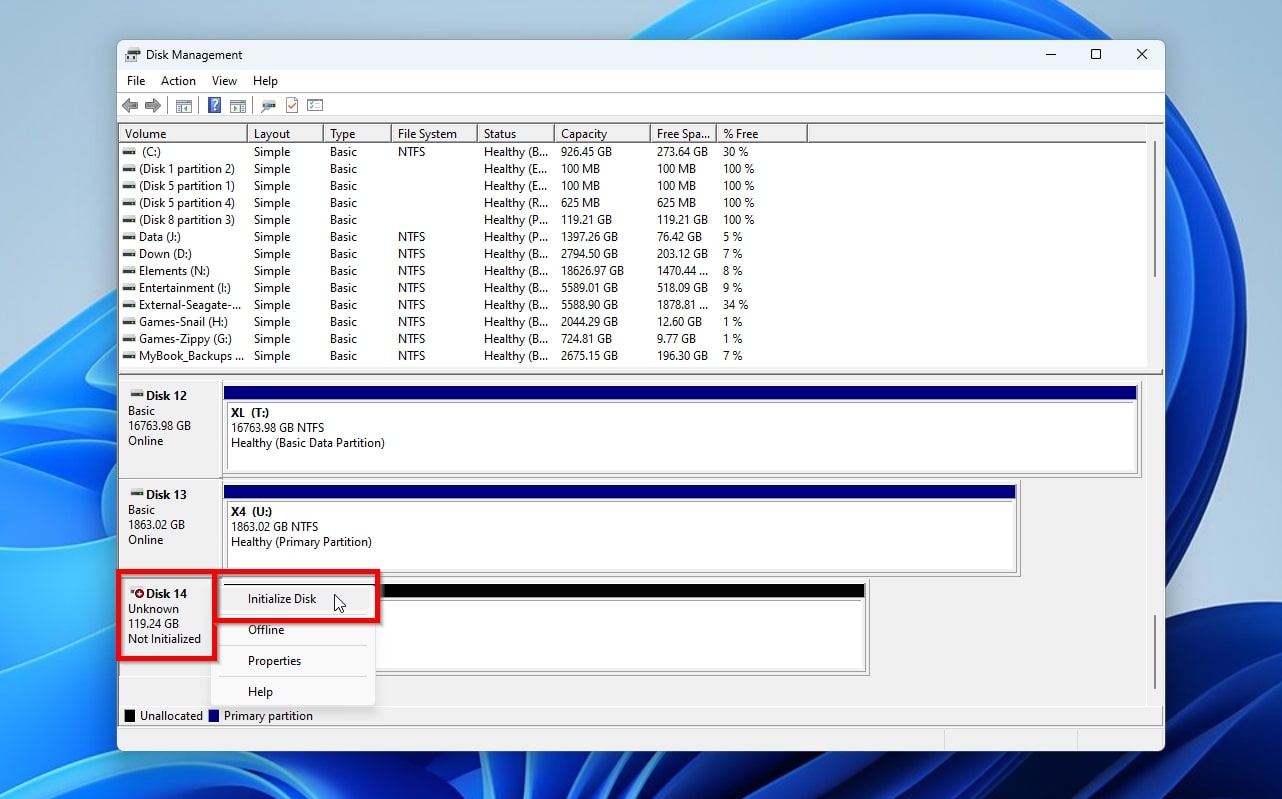Click the red error icon beside Disk 14
The image size is (1282, 799).
137,594
